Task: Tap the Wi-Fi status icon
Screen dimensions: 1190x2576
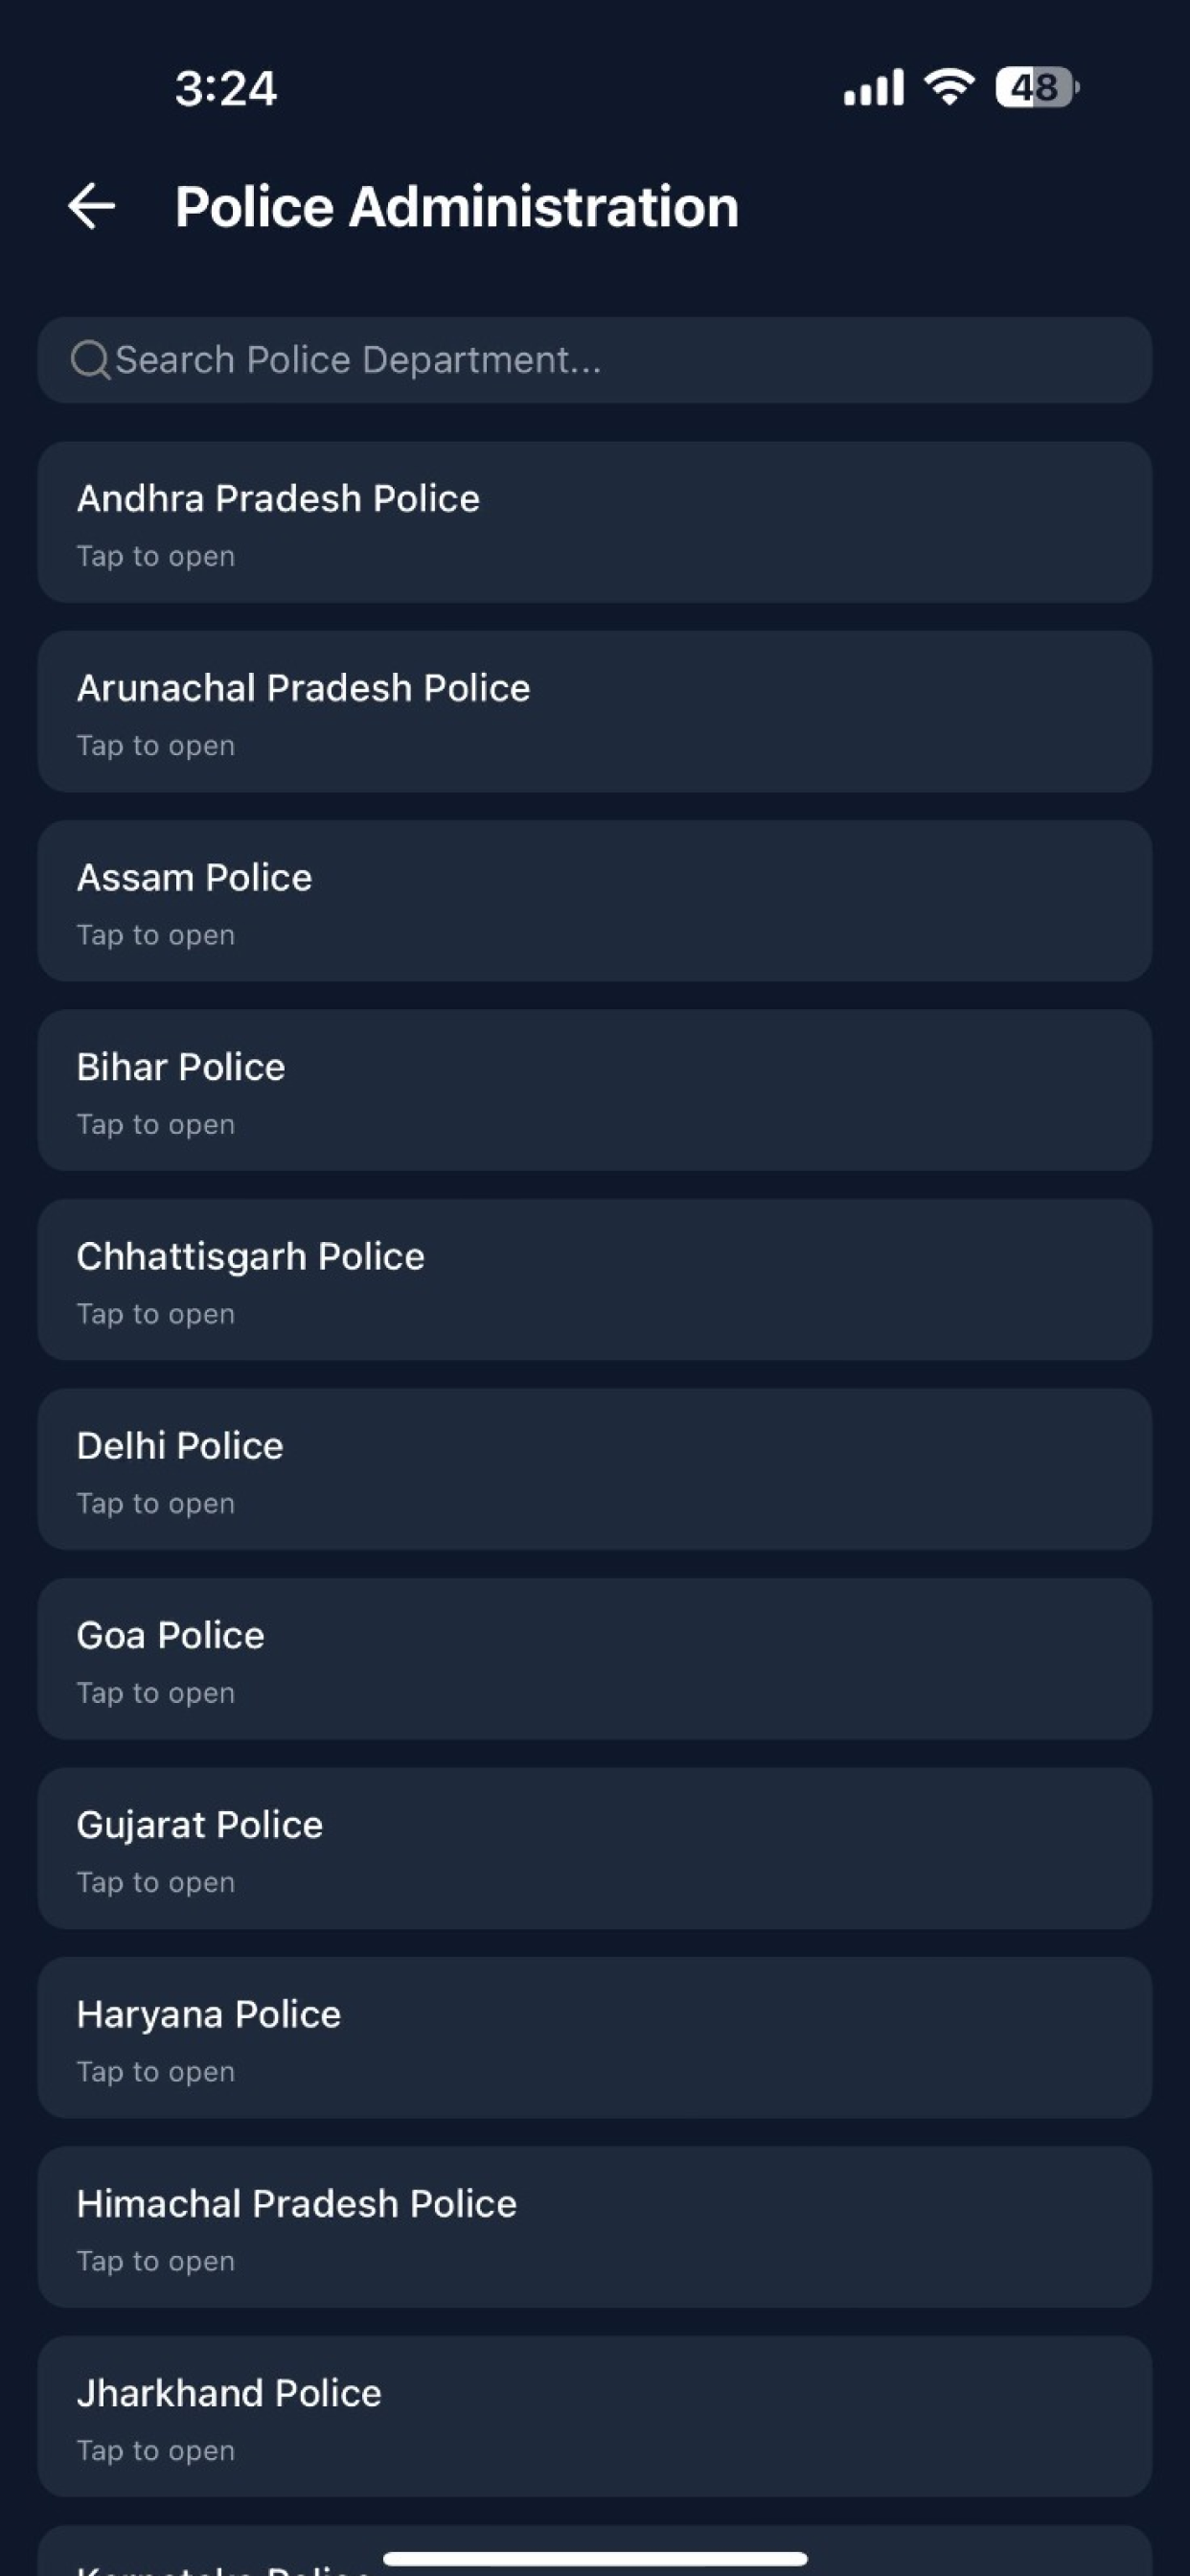Action: pyautogui.click(x=949, y=87)
